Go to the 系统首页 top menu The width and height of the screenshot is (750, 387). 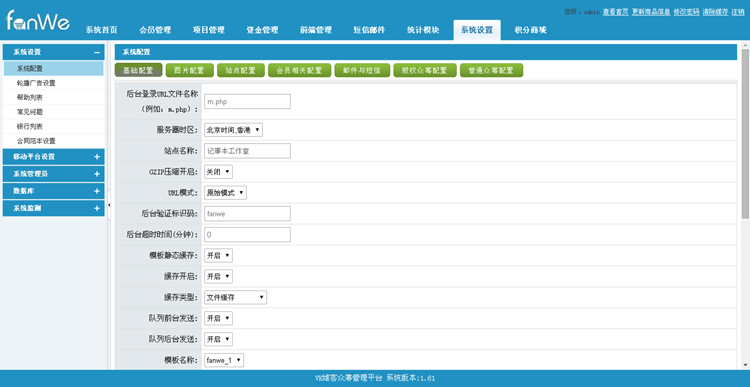102,30
